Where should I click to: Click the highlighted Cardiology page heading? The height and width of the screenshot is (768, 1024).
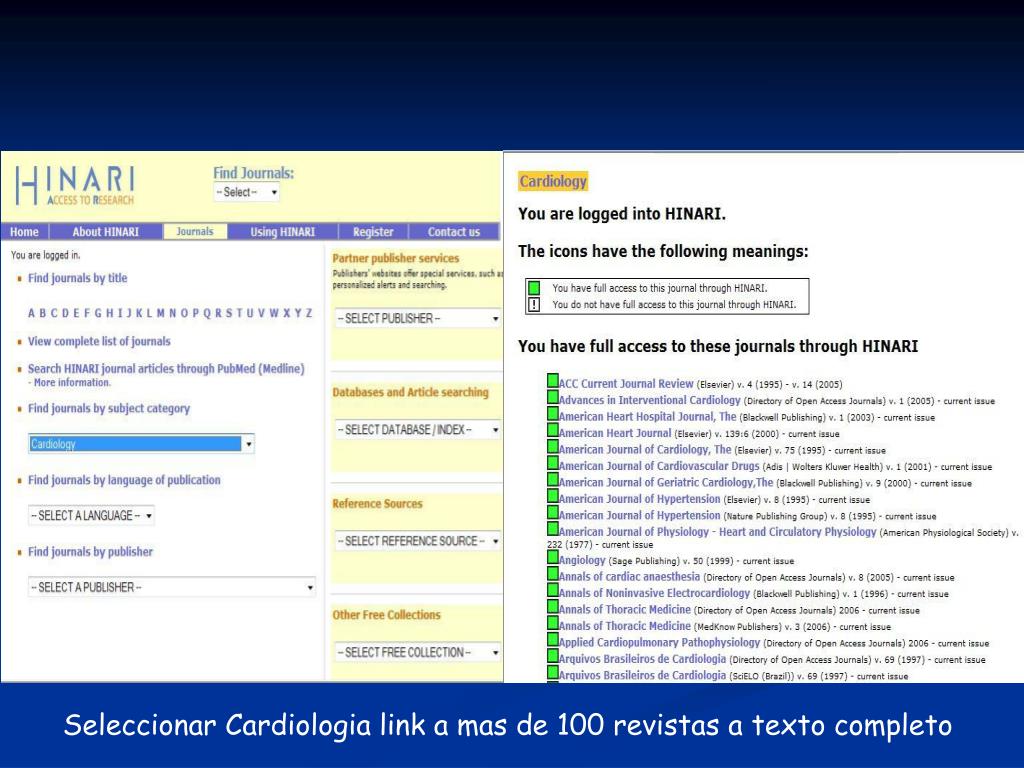553,181
